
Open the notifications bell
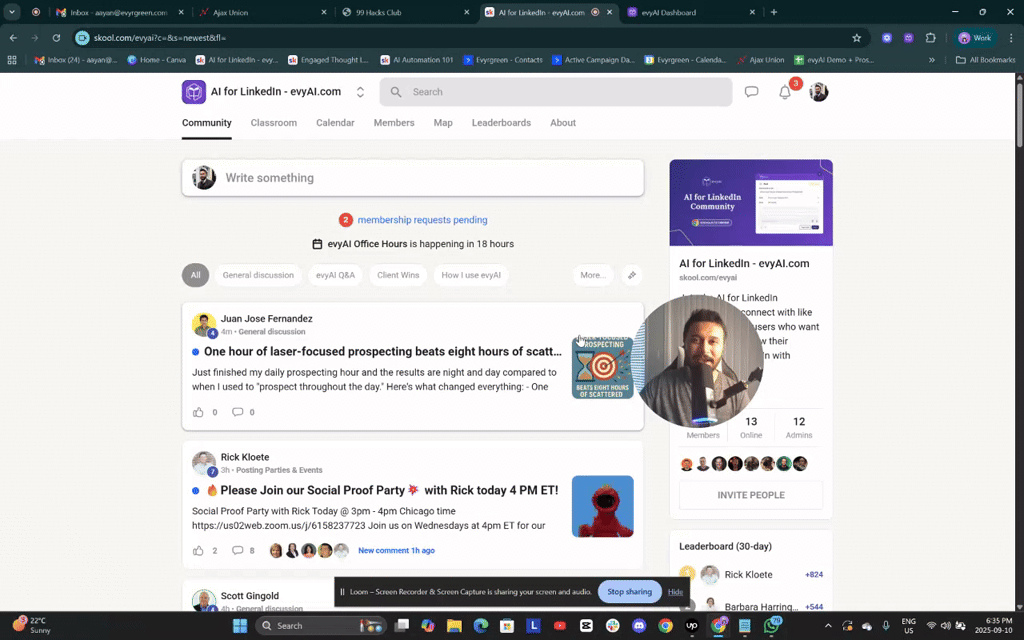[x=785, y=93]
